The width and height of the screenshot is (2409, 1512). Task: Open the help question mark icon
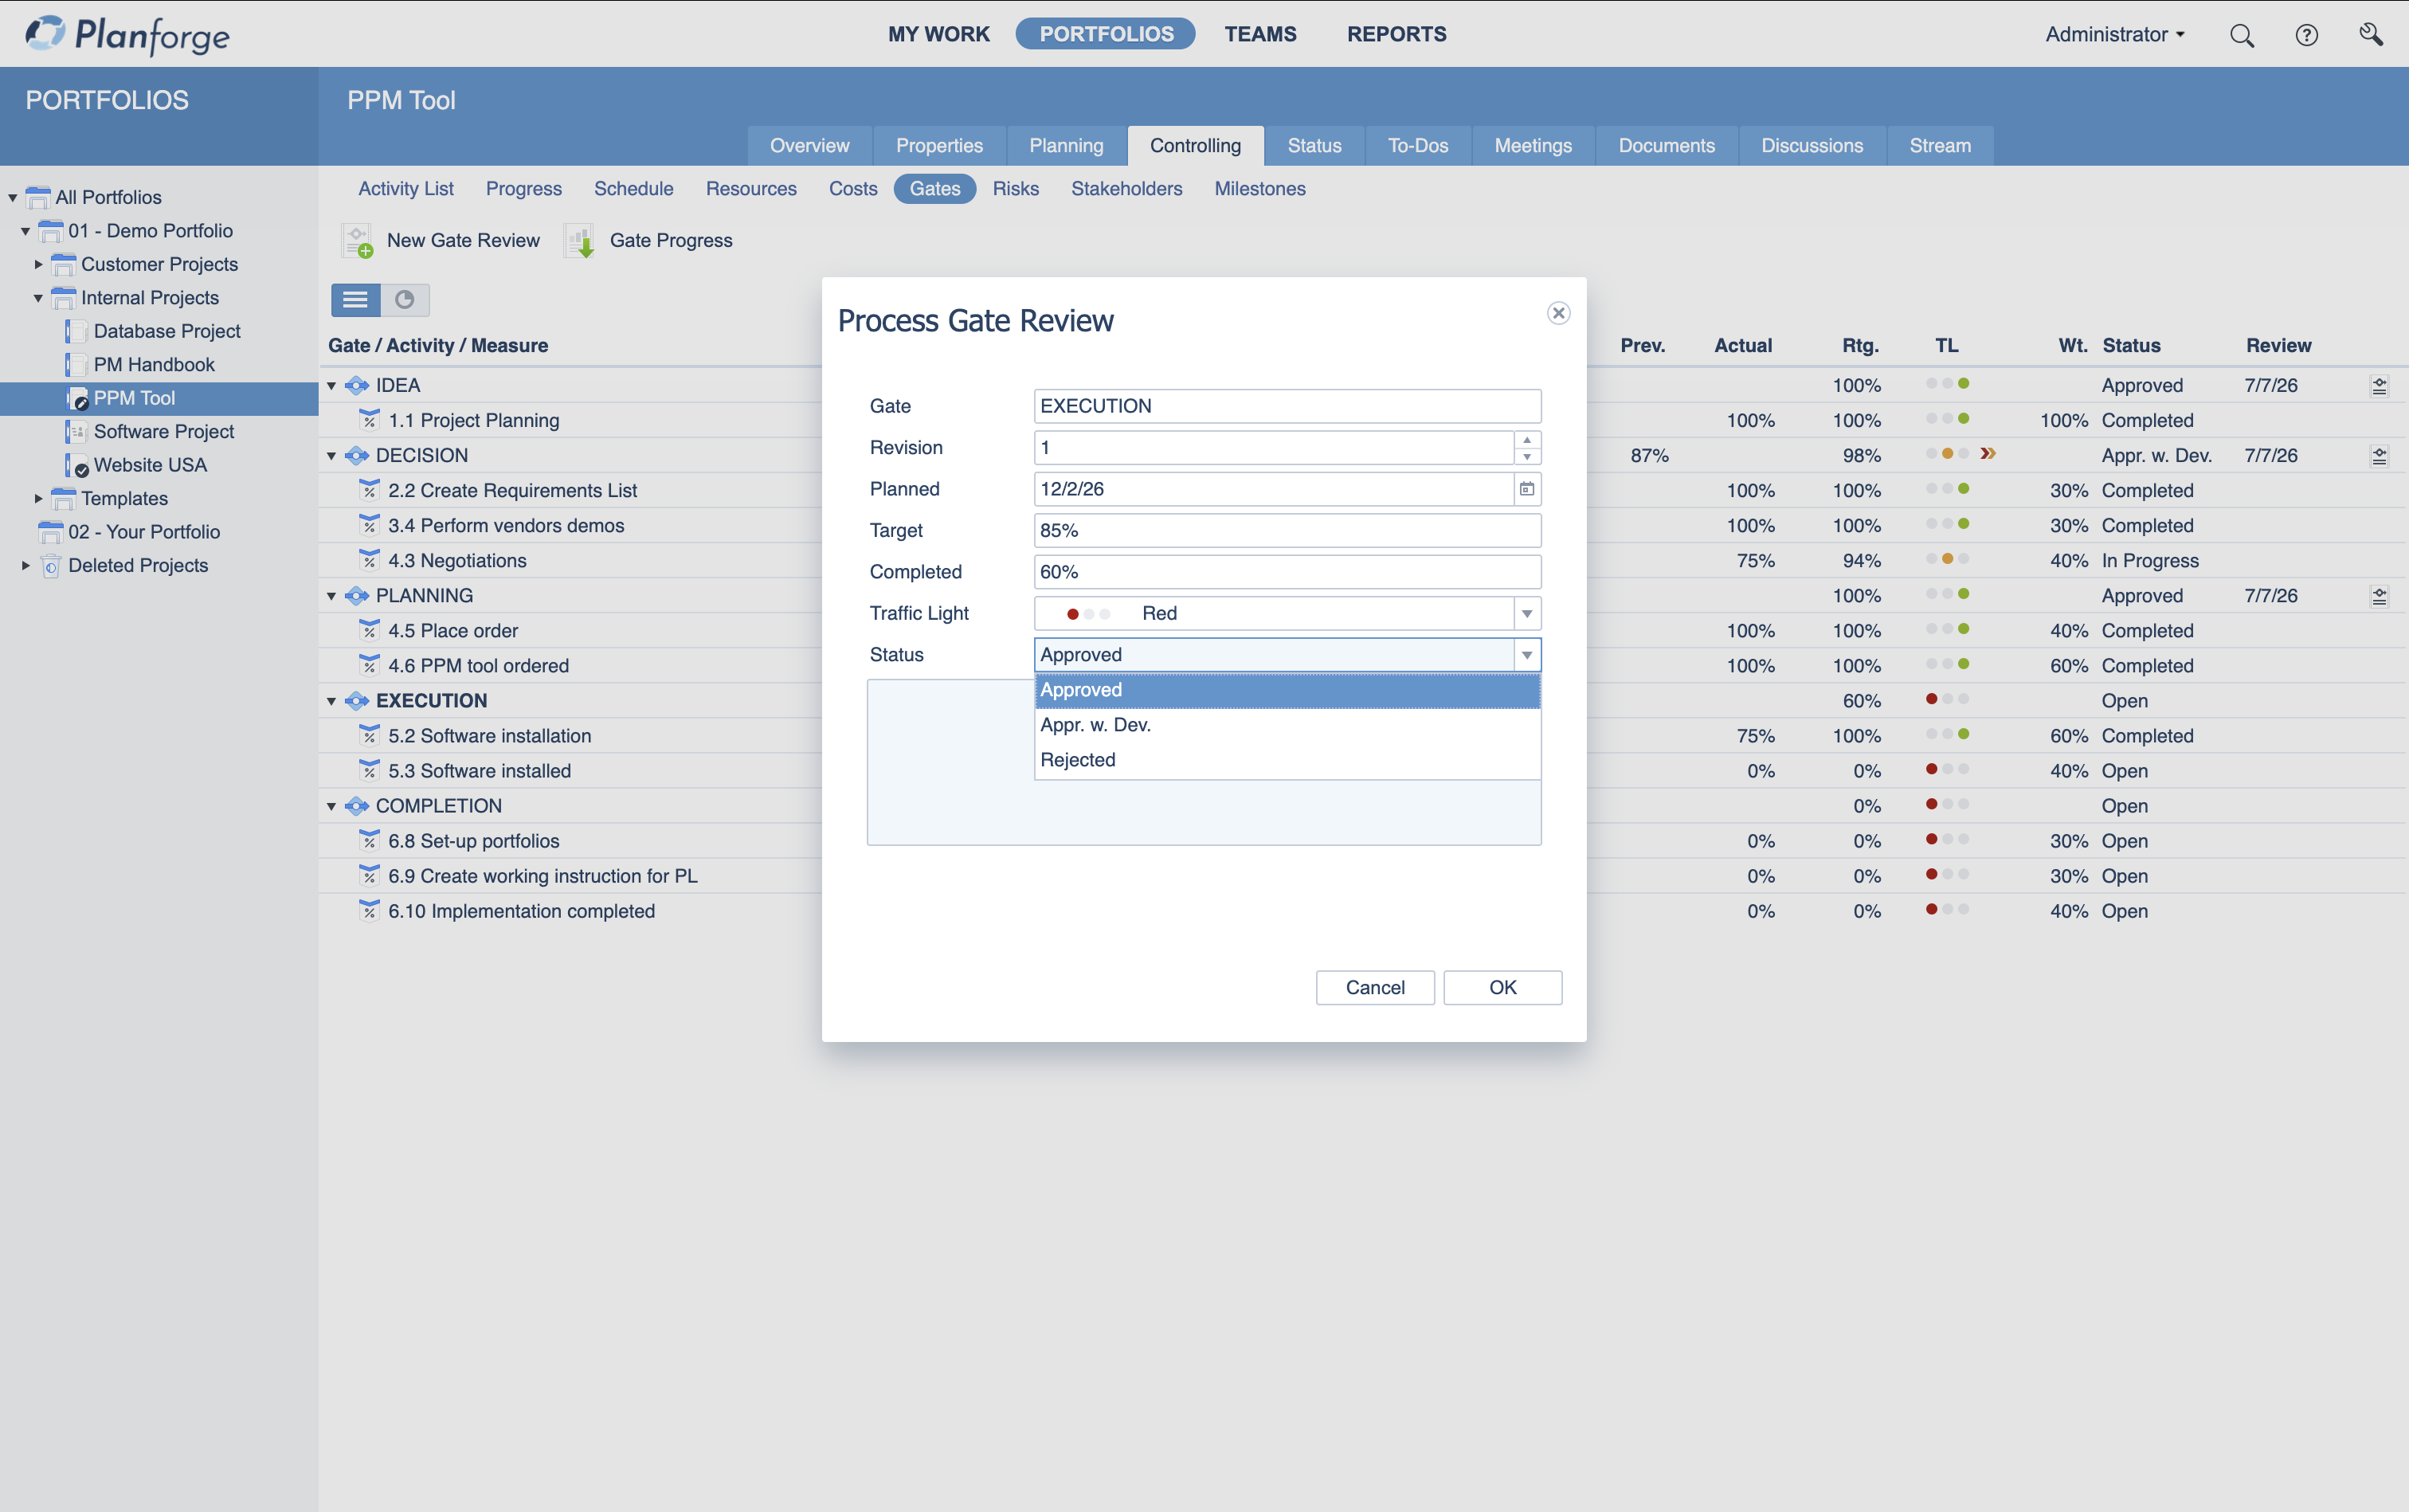pyautogui.click(x=2306, y=35)
